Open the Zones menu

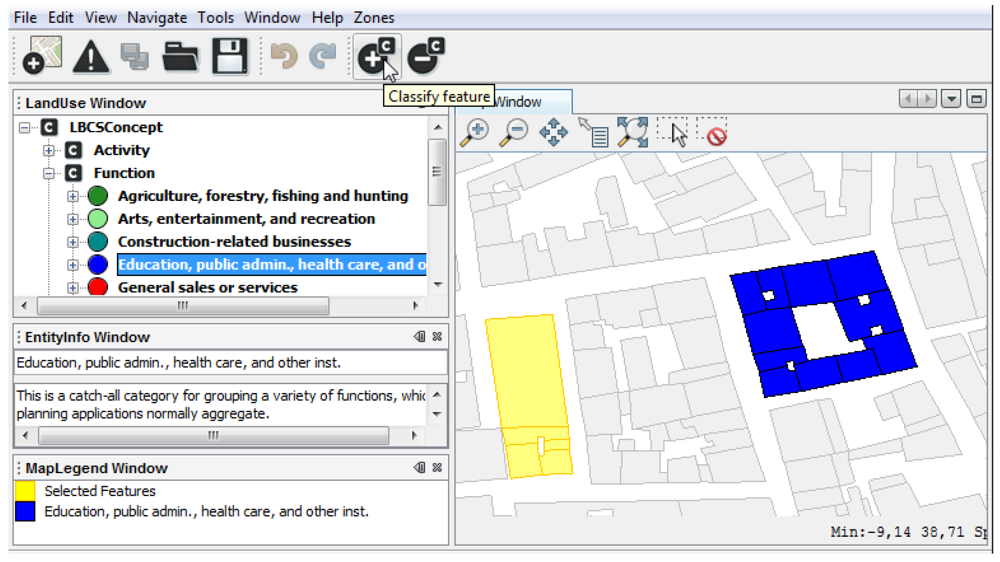tap(374, 17)
